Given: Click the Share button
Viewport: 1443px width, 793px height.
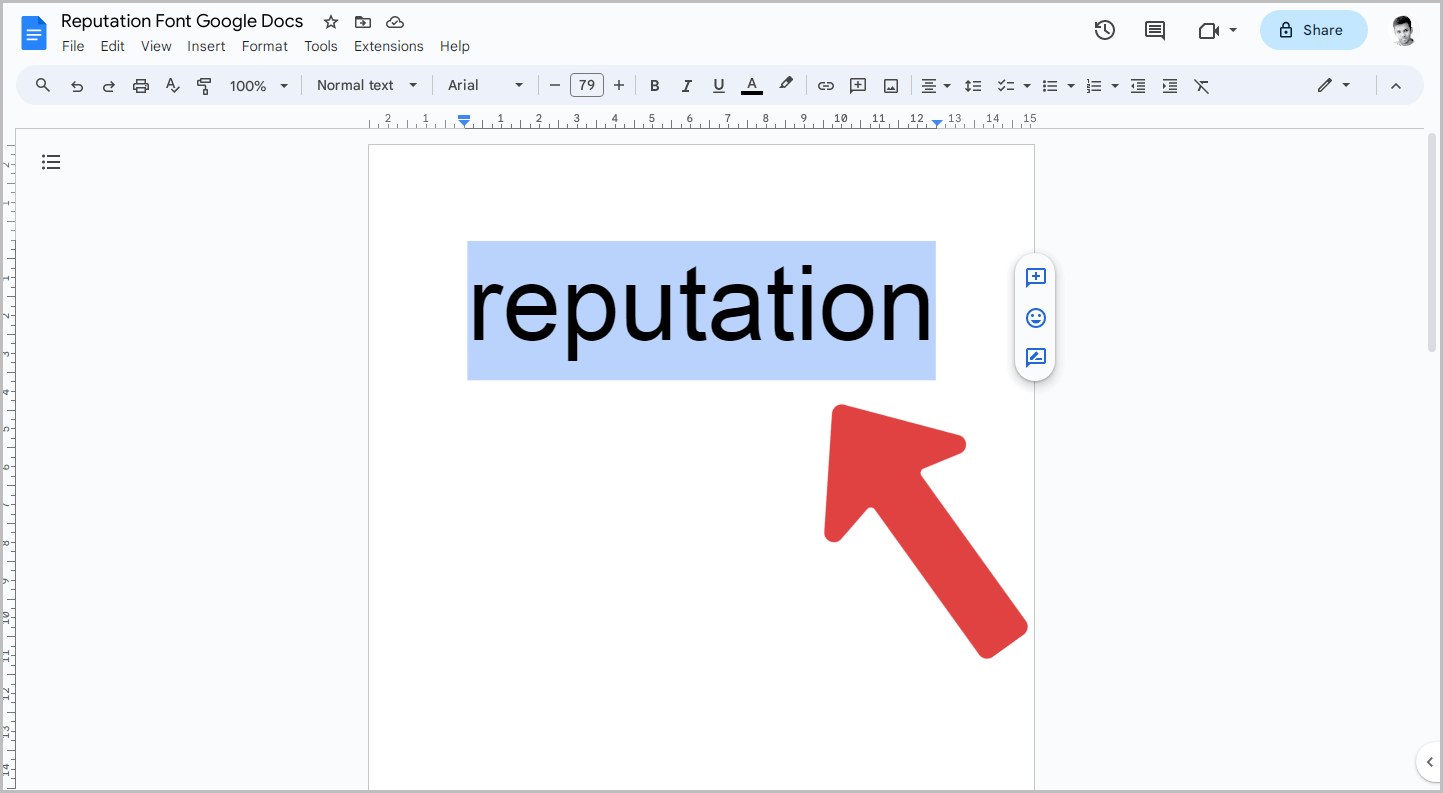Looking at the screenshot, I should 1313,30.
